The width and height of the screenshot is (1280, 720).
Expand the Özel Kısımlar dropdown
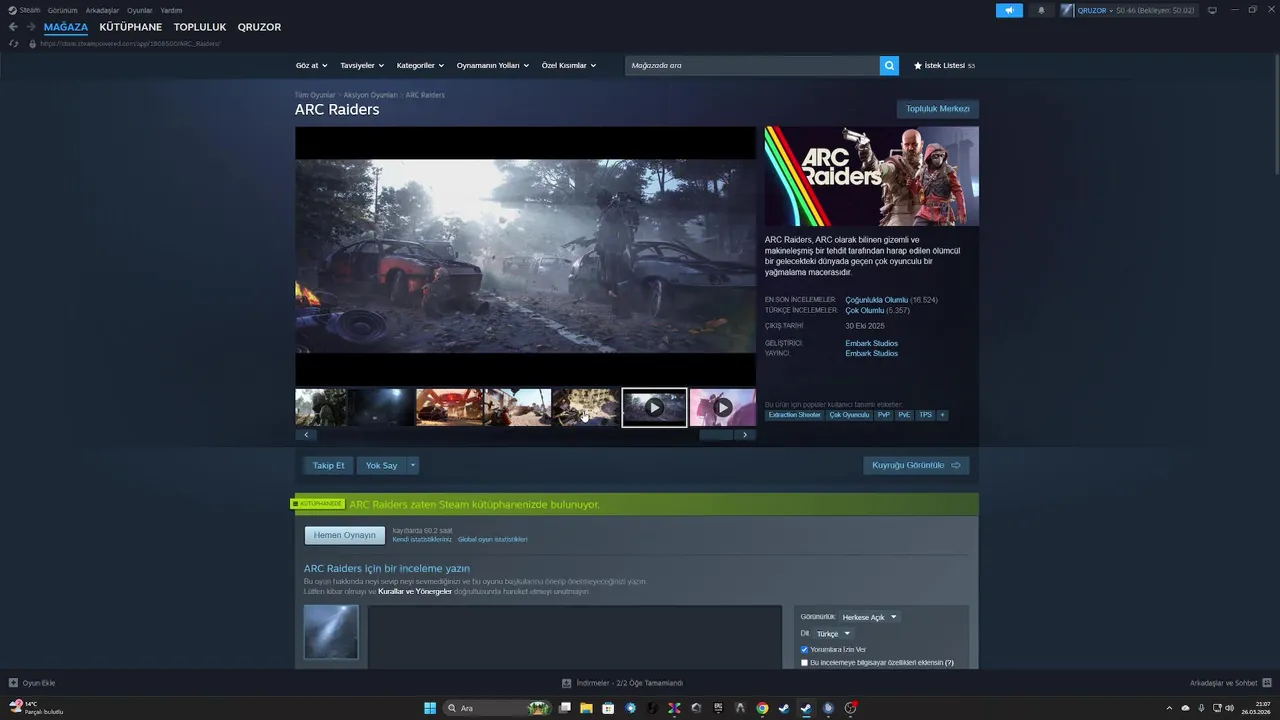click(x=569, y=65)
